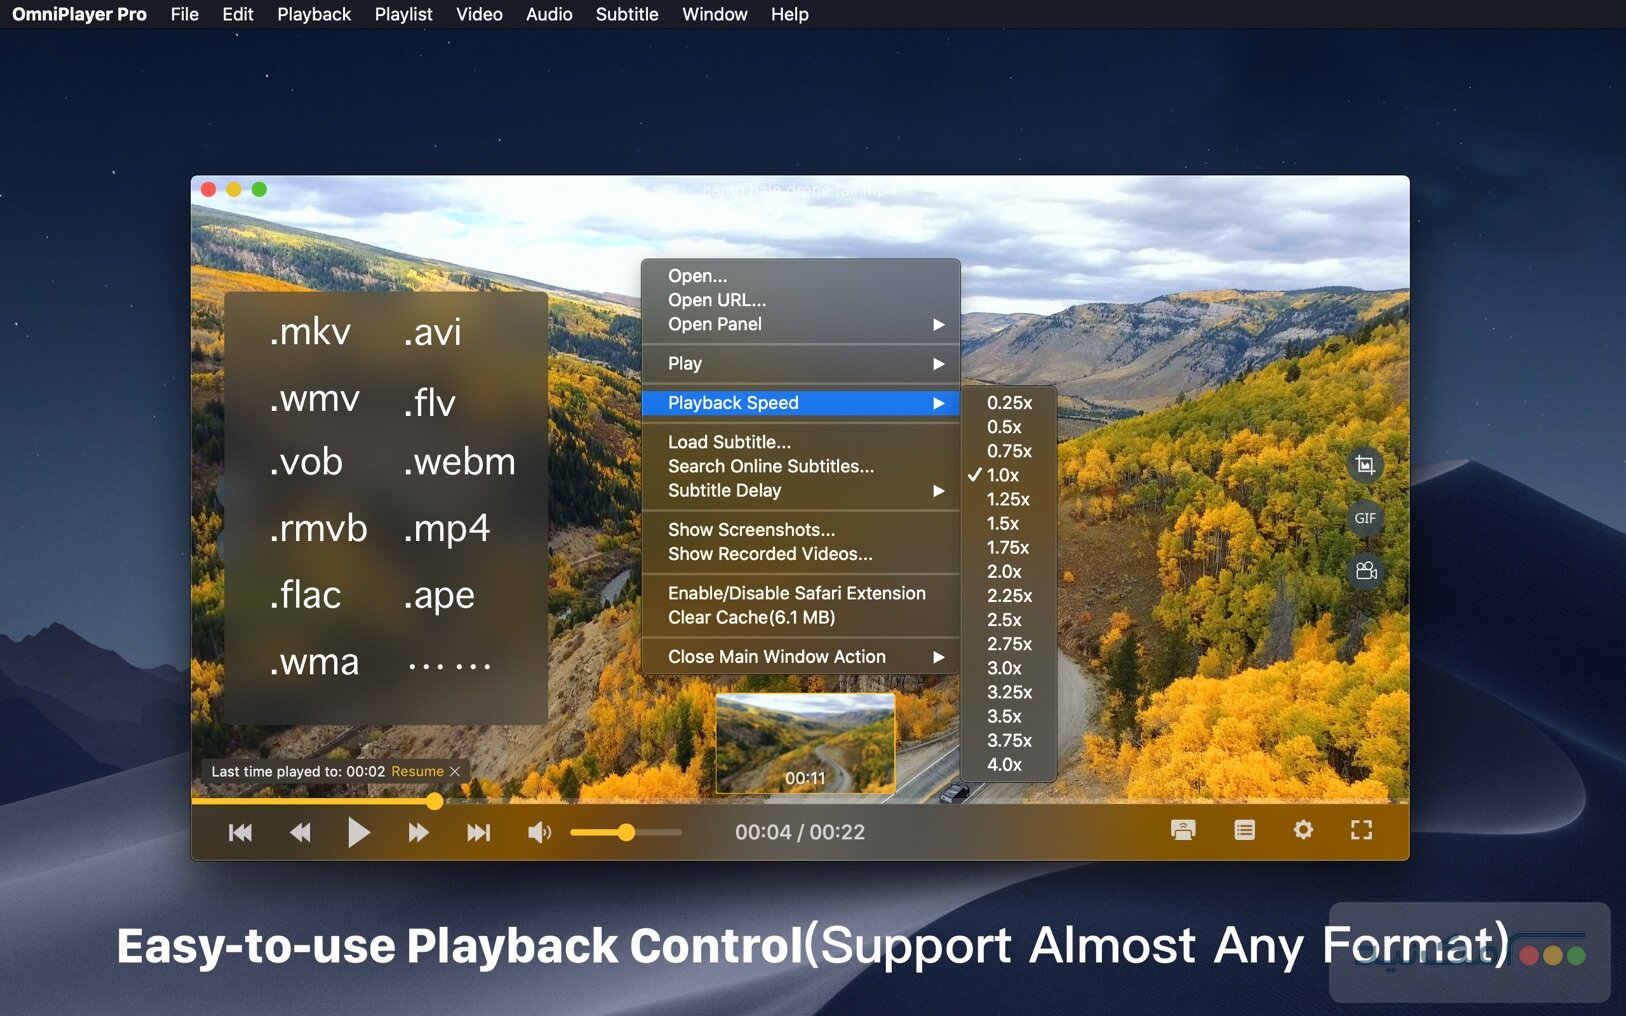Expand the Subtitle Delay submenu
Screen dimensions: 1626x1016
coord(800,490)
